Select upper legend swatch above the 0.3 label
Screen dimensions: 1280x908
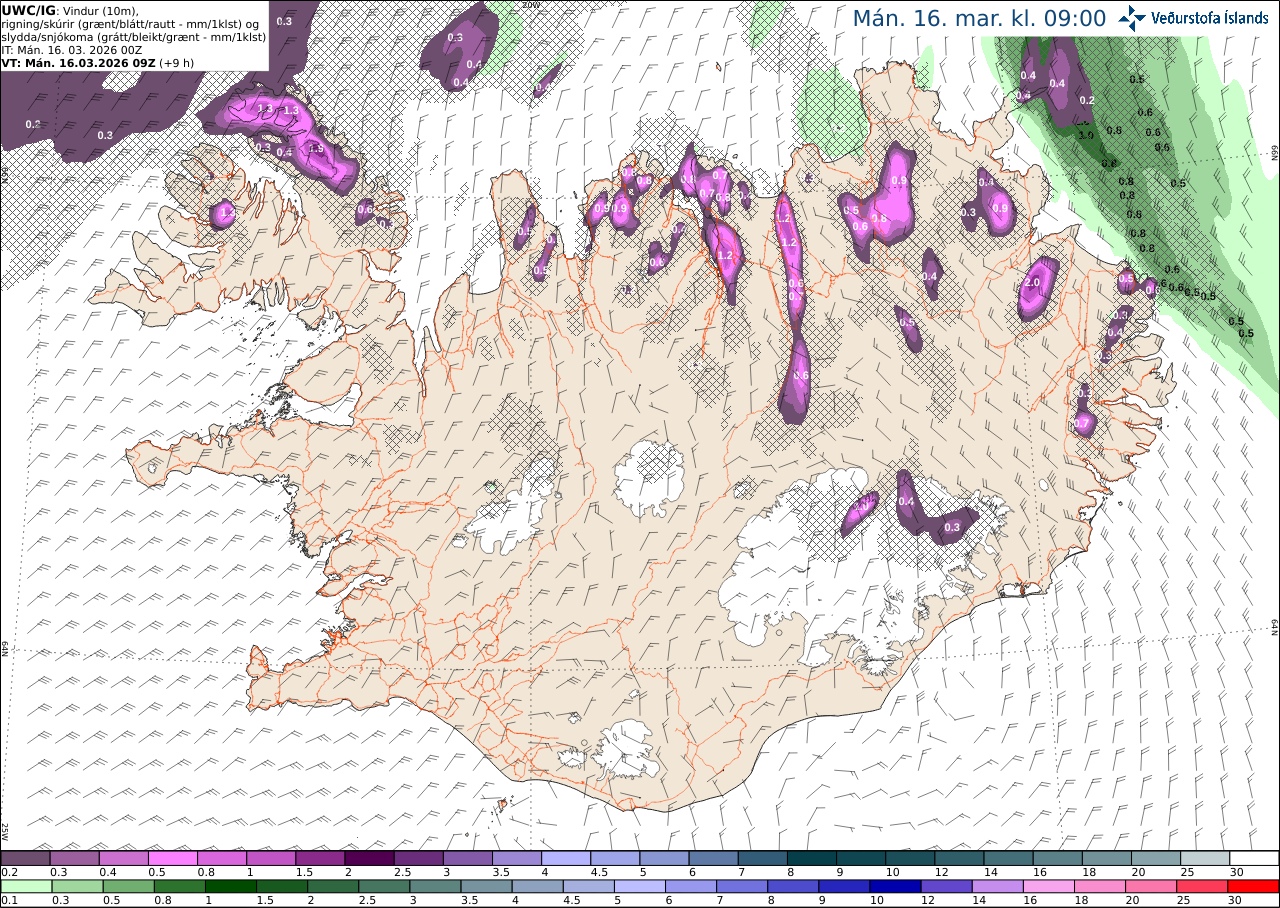pyautogui.click(x=74, y=858)
